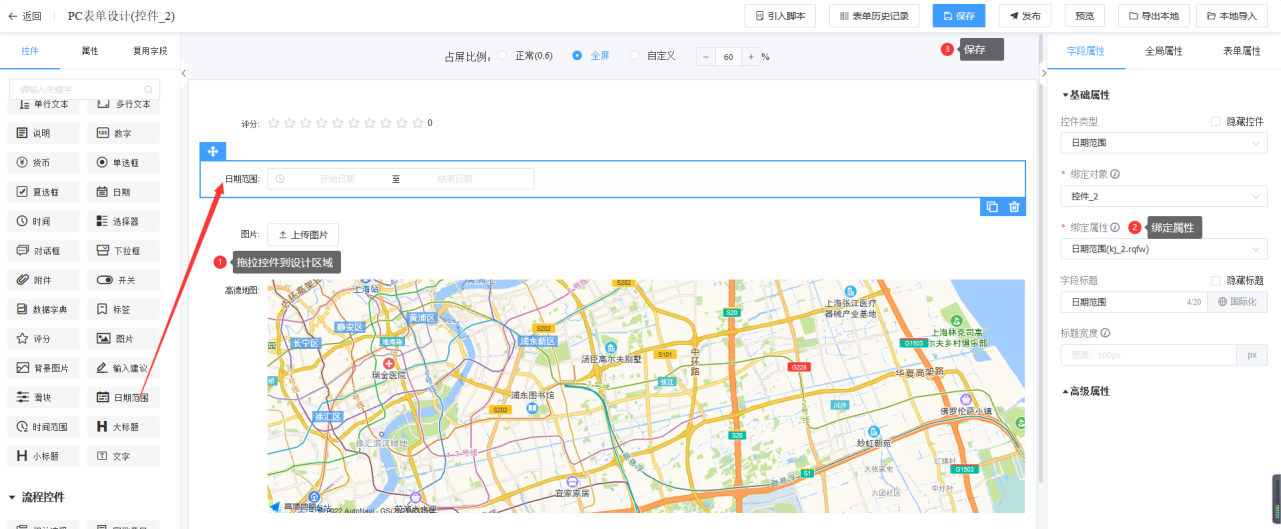1281x529 pixels.
Task: Select the 复选框 control in palette
Action: [x=43, y=192]
